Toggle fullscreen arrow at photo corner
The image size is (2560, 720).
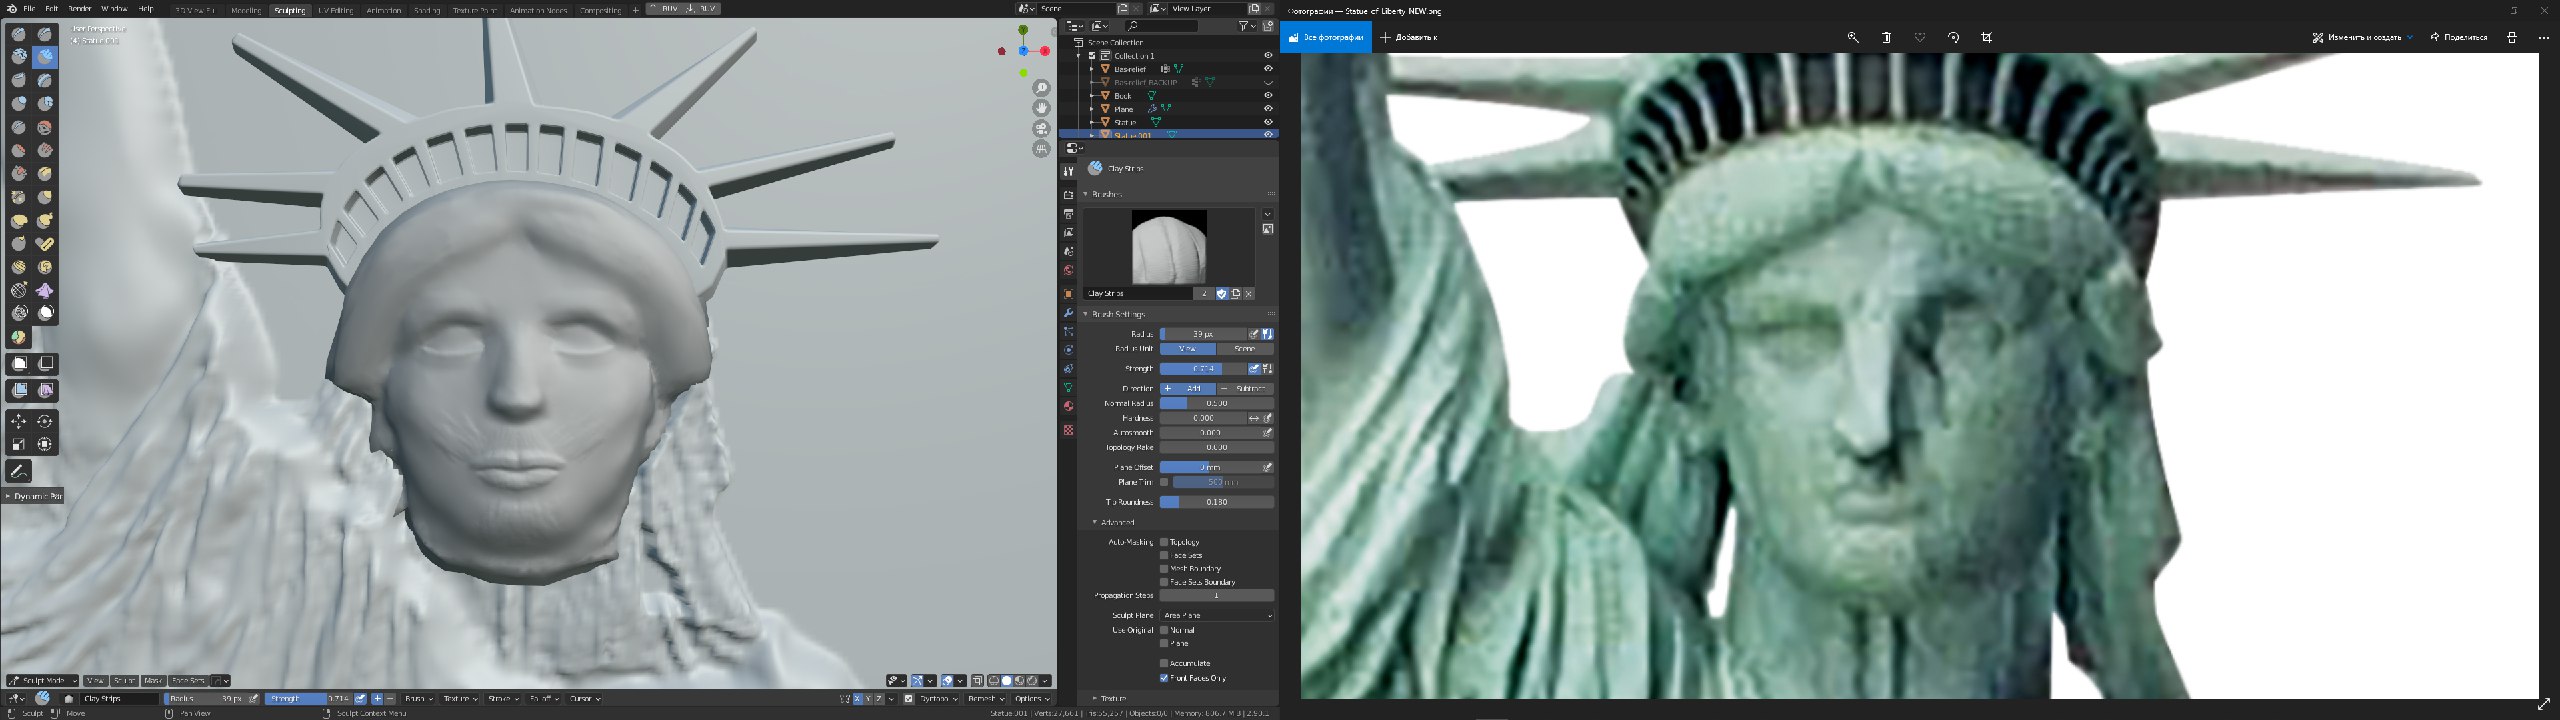pyautogui.click(x=2545, y=705)
